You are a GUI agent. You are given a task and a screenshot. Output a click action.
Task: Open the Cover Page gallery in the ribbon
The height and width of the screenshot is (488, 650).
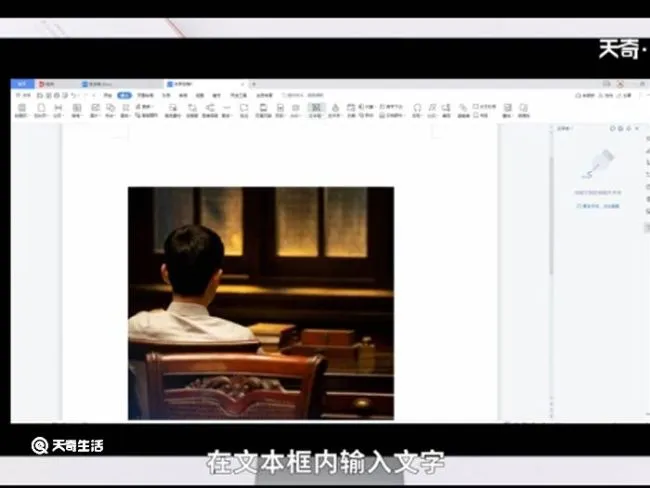[22, 111]
